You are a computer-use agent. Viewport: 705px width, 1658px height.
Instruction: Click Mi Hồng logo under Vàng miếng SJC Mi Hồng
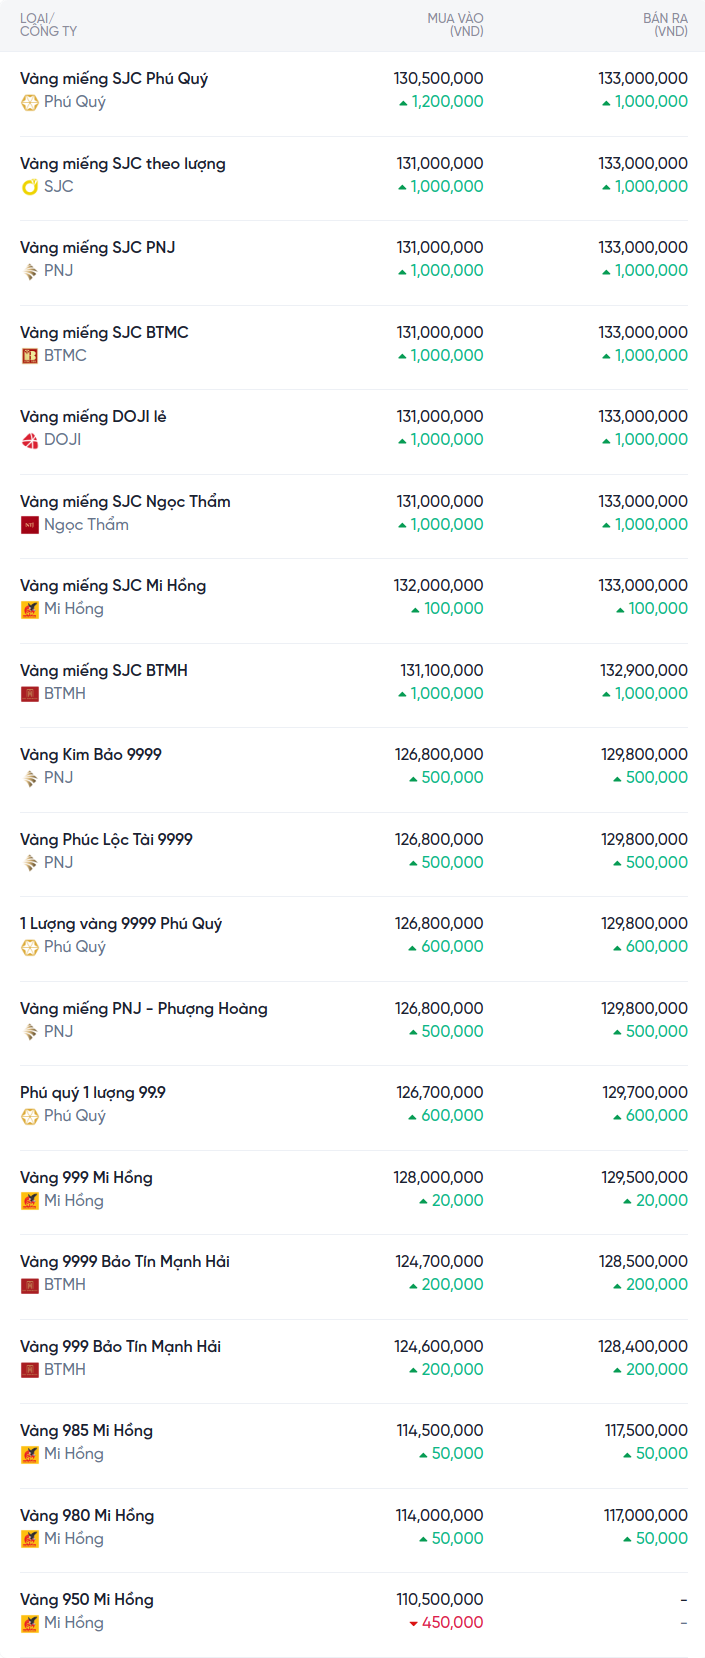(x=30, y=609)
